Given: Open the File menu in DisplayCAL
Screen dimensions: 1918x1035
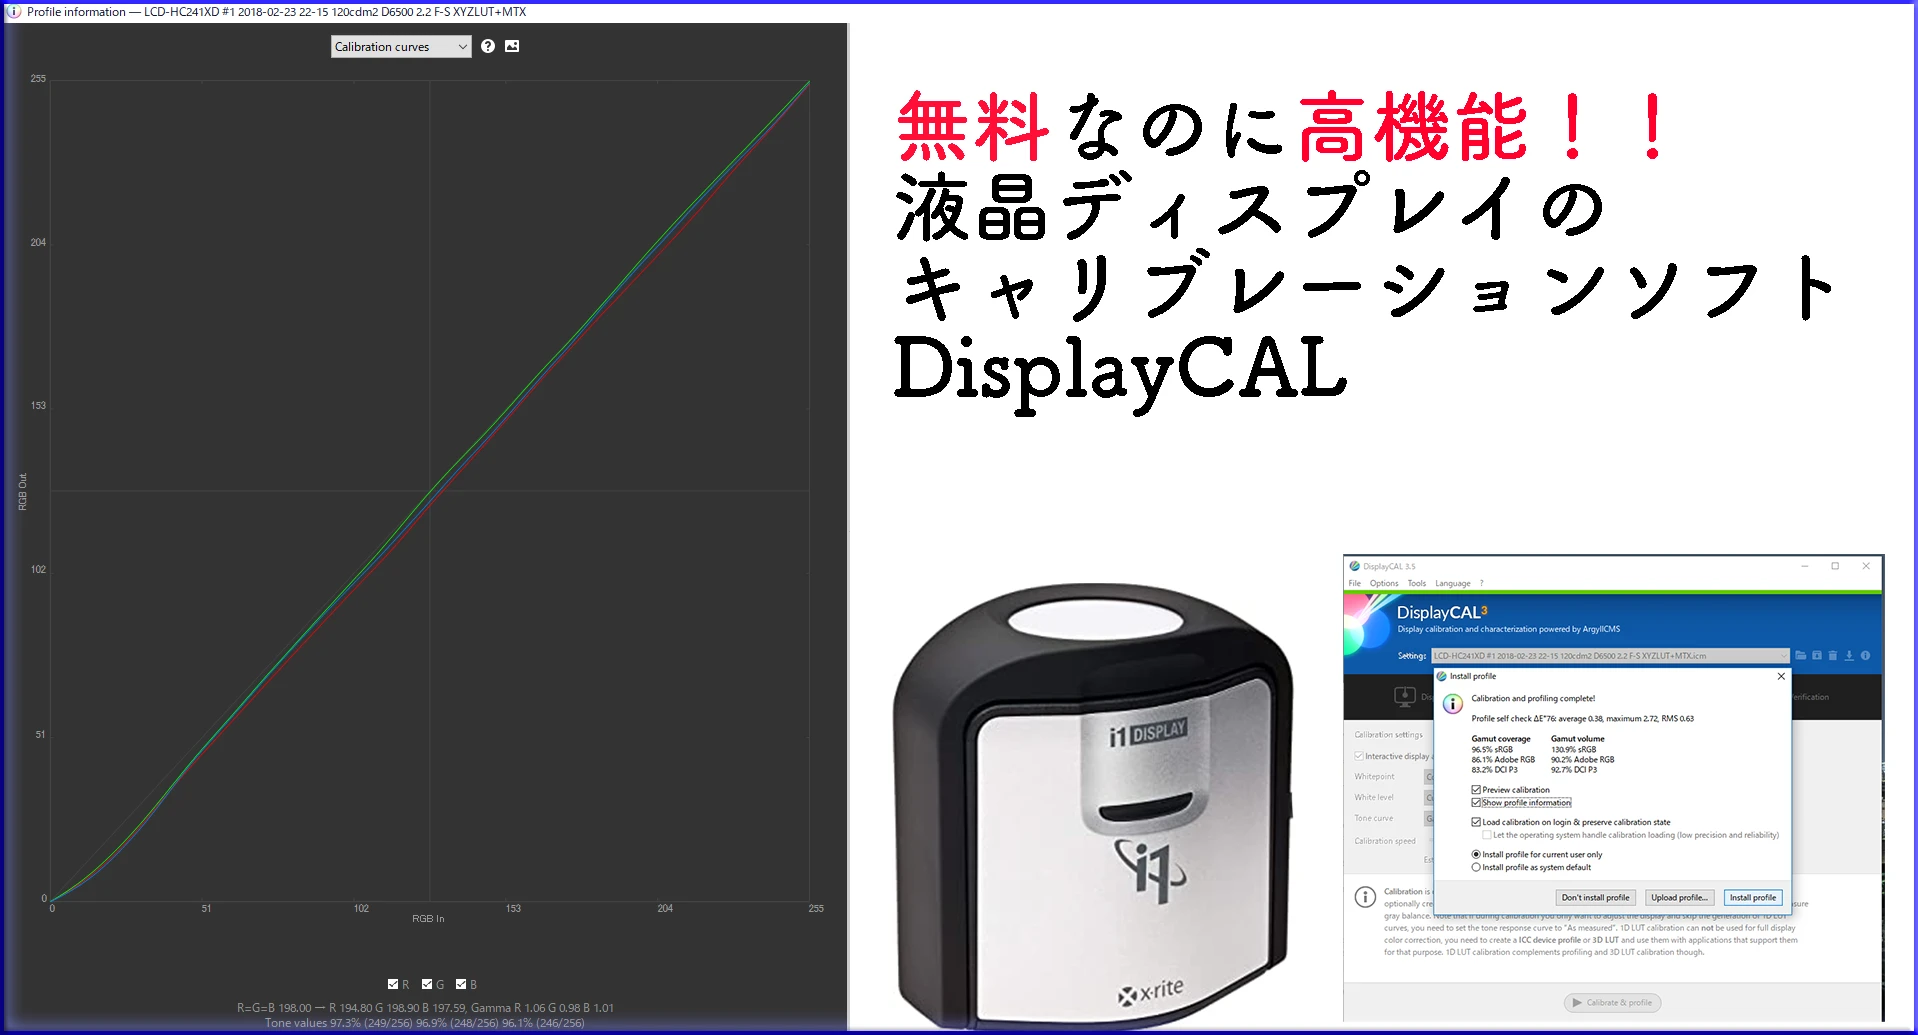Looking at the screenshot, I should 1355,583.
